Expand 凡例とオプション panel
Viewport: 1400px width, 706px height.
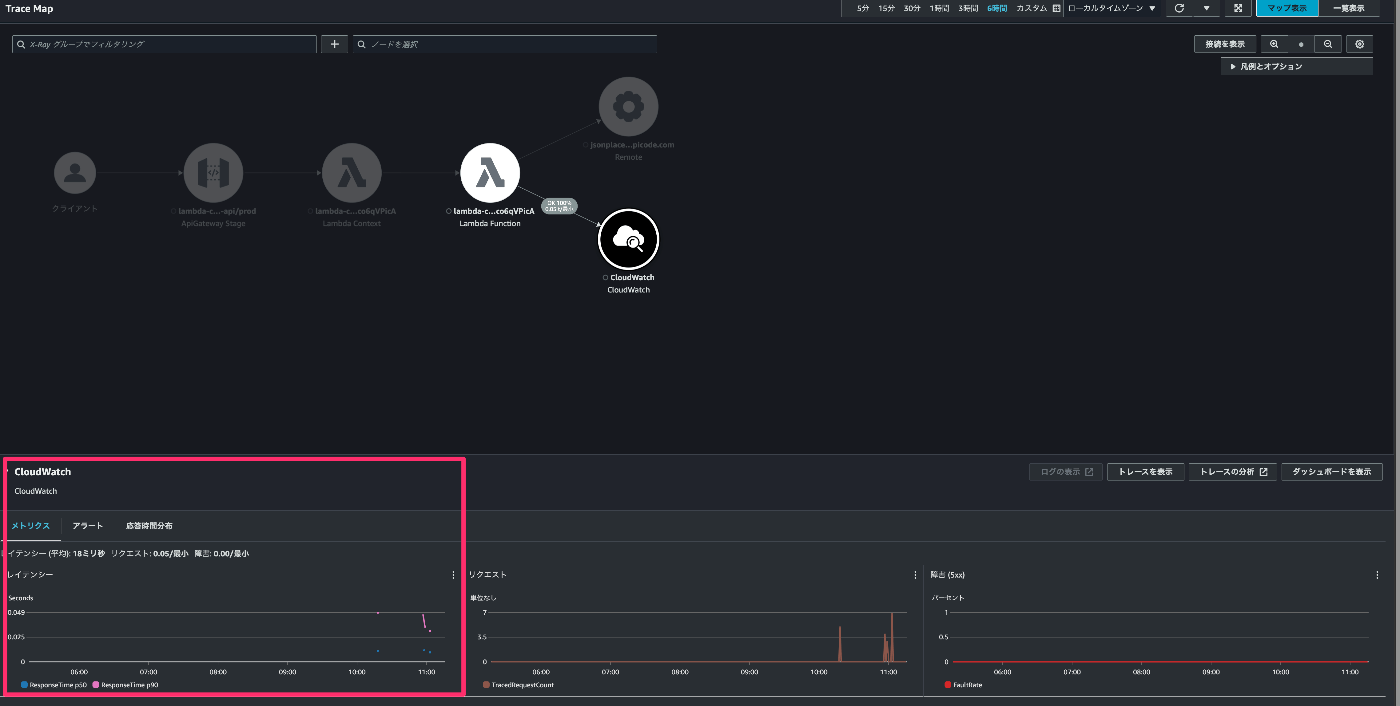click(1297, 66)
